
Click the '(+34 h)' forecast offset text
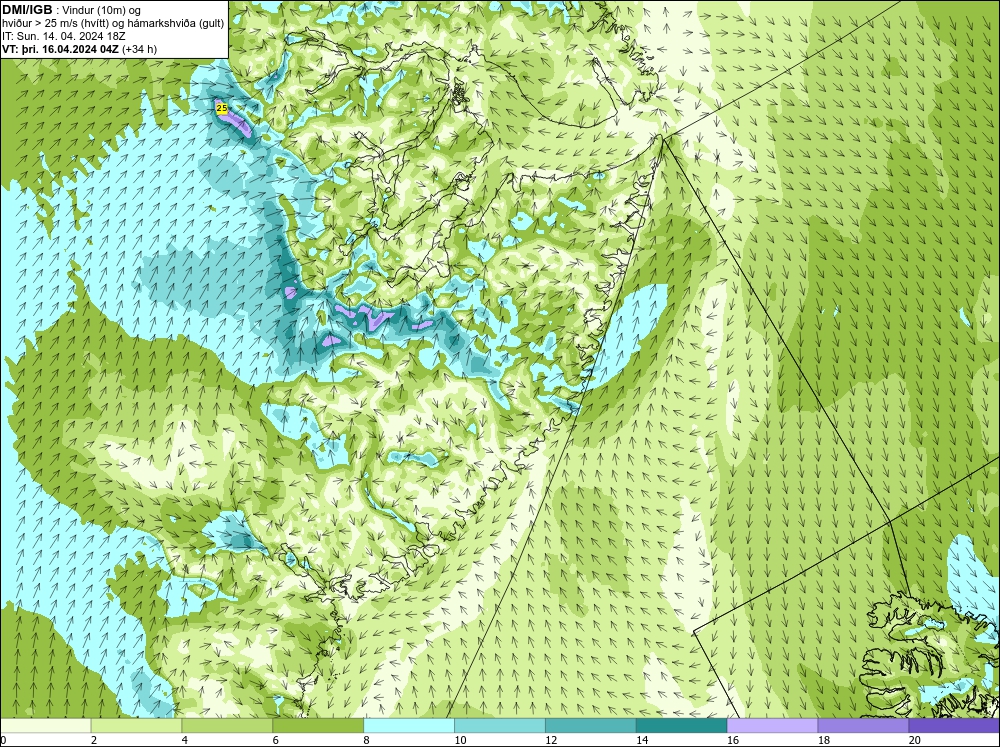pos(140,48)
